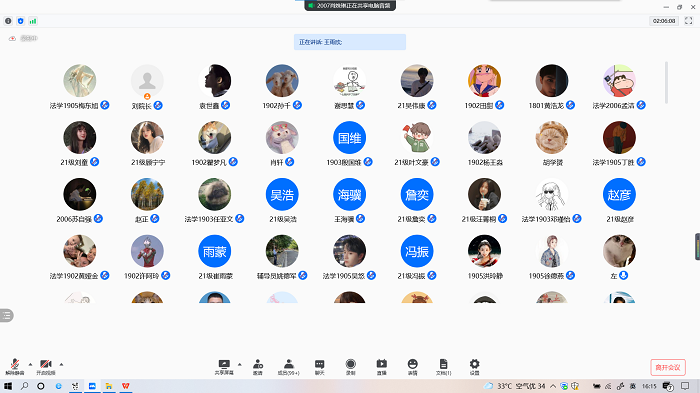Image resolution: width=700 pixels, height=393 pixels.
Task: Expand the camera options arrow
Action: click(61, 364)
